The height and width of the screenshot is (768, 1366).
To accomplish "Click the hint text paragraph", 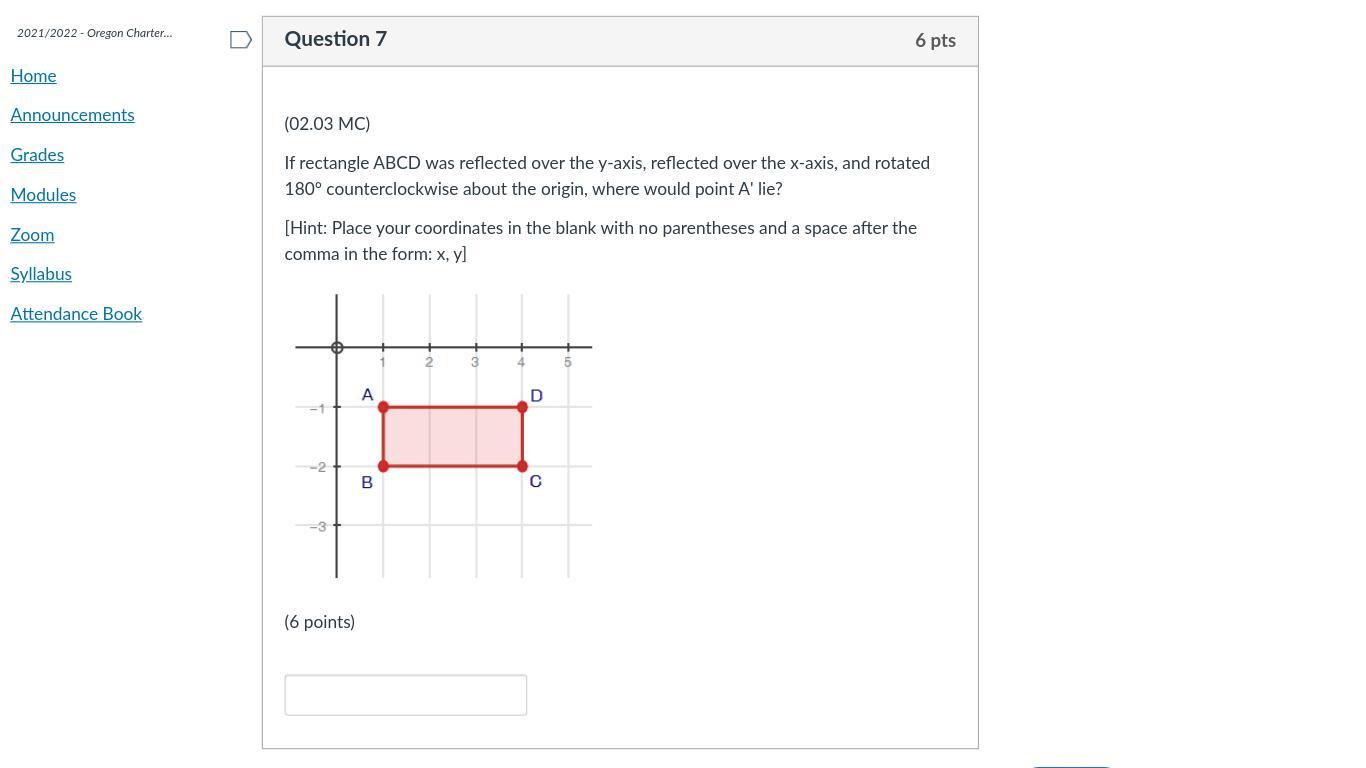I will pos(600,241).
